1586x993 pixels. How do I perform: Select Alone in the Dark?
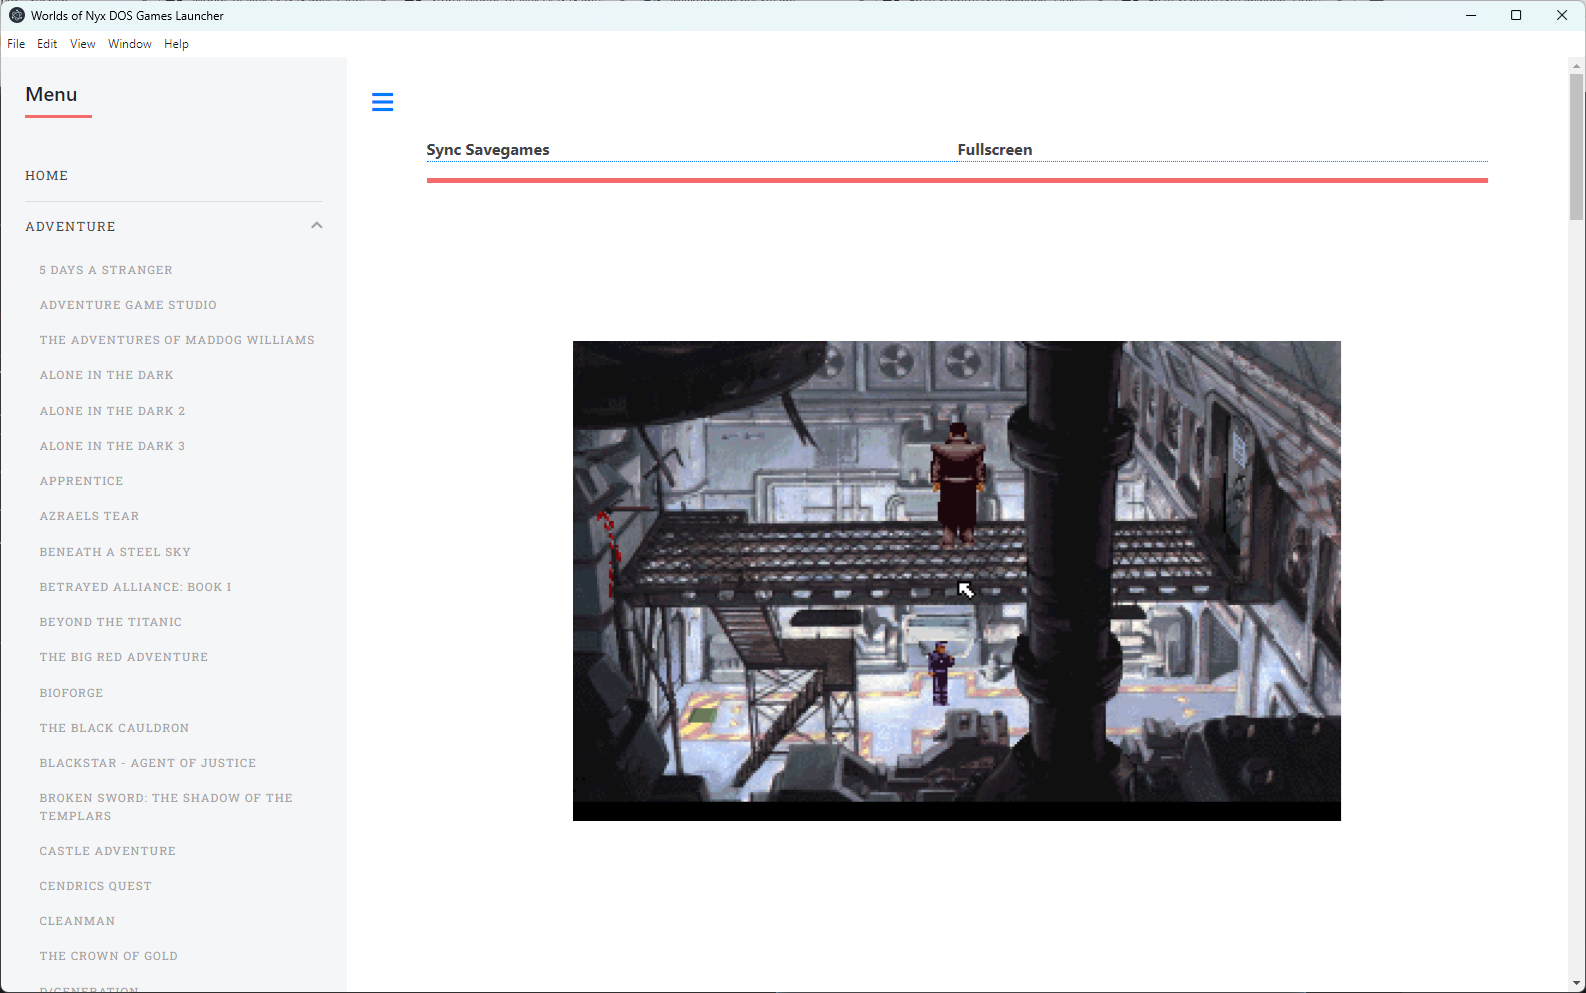tap(107, 375)
